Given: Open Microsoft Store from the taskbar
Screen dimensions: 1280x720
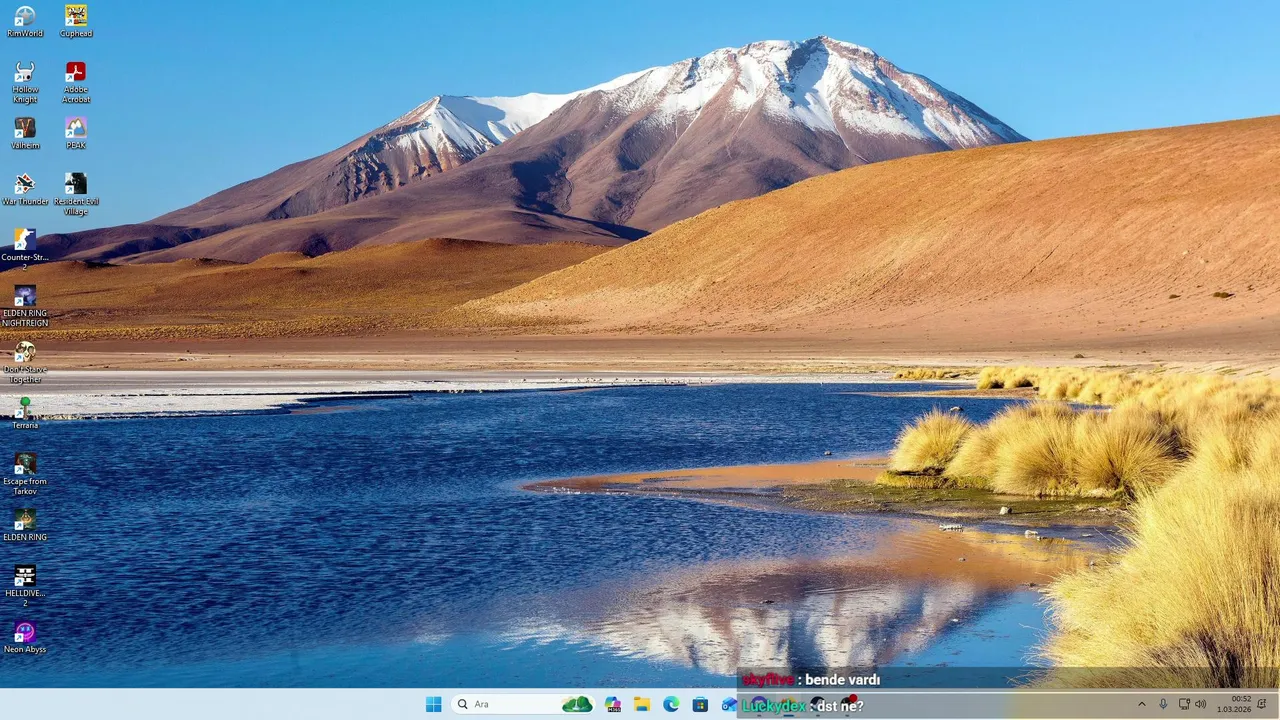Looking at the screenshot, I should pos(700,704).
